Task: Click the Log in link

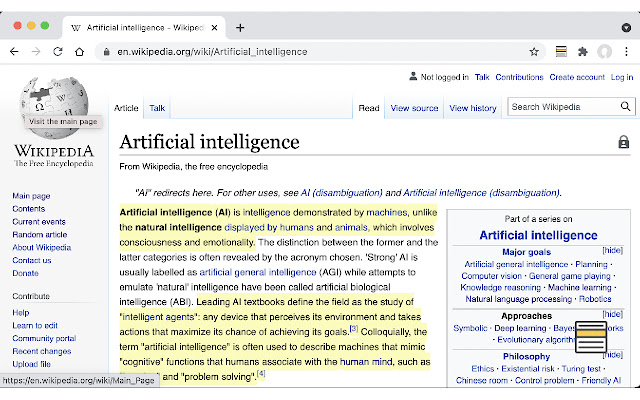Action: (622, 77)
